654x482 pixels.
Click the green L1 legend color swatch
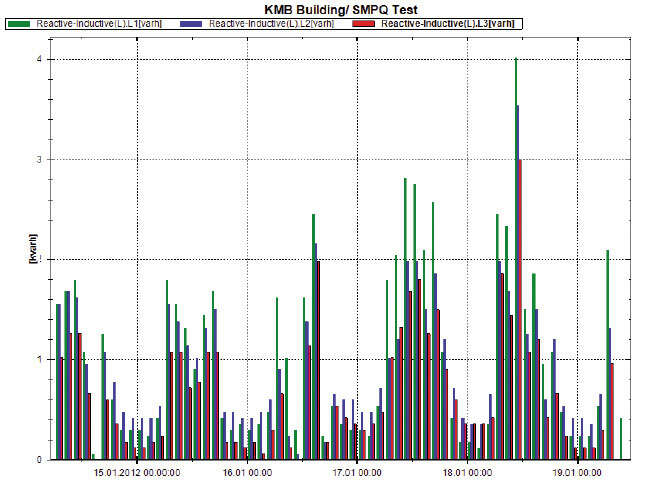pyautogui.click(x=19, y=24)
